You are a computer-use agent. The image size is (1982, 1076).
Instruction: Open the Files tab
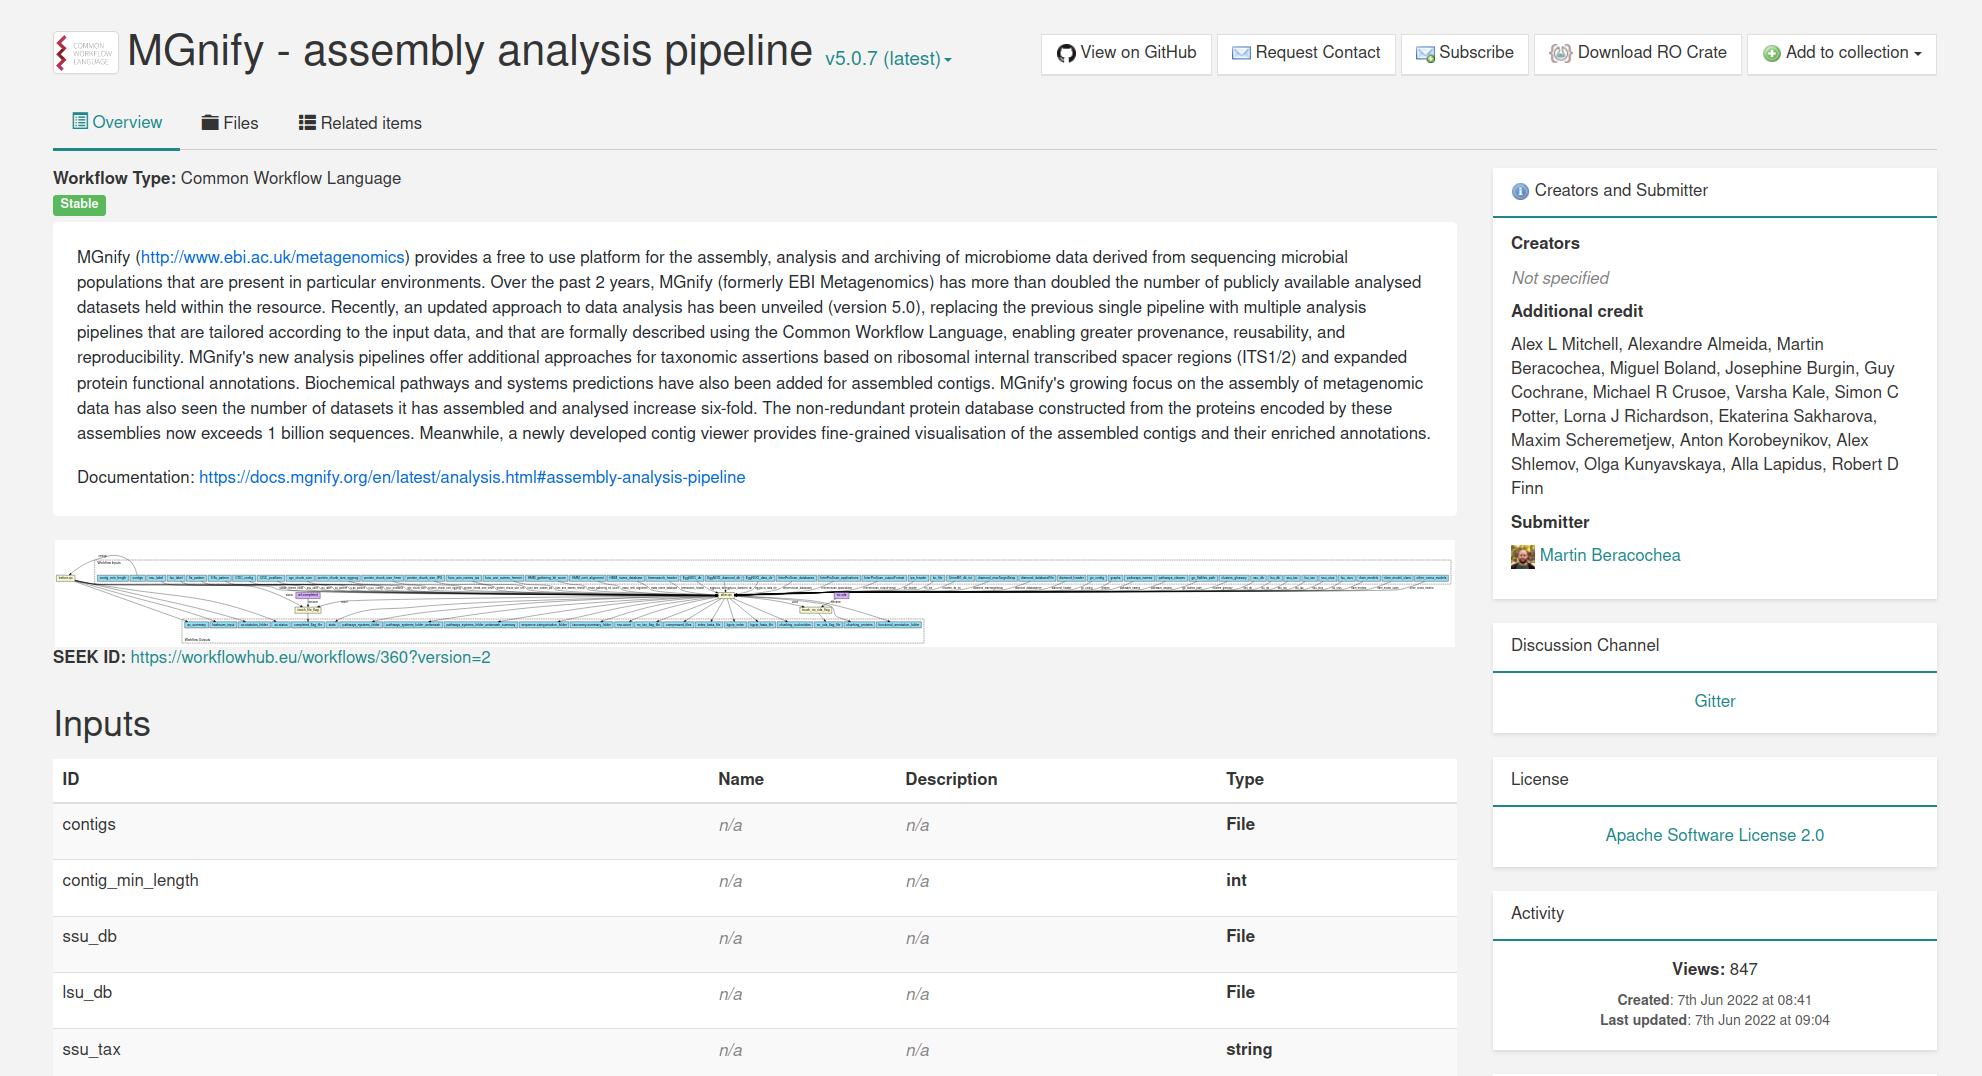230,123
